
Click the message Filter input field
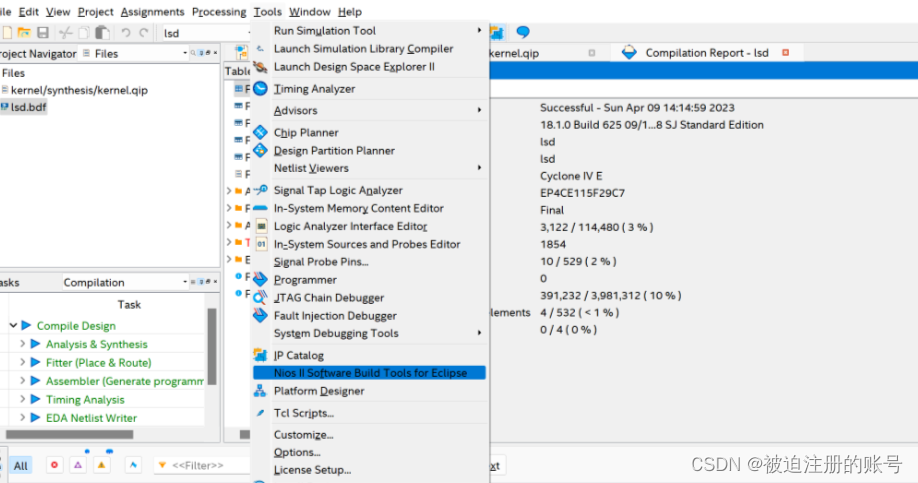point(201,465)
